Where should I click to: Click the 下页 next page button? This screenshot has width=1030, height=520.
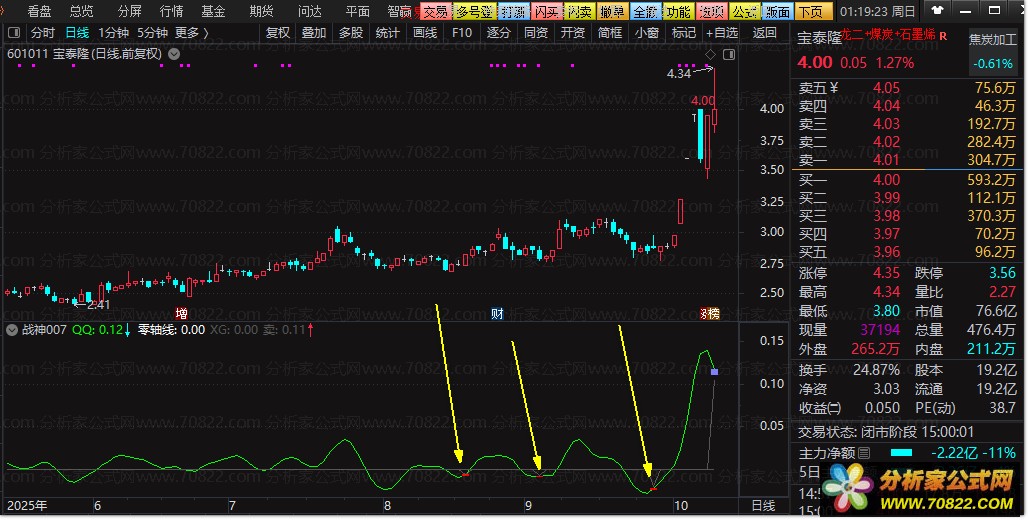pyautogui.click(x=812, y=11)
